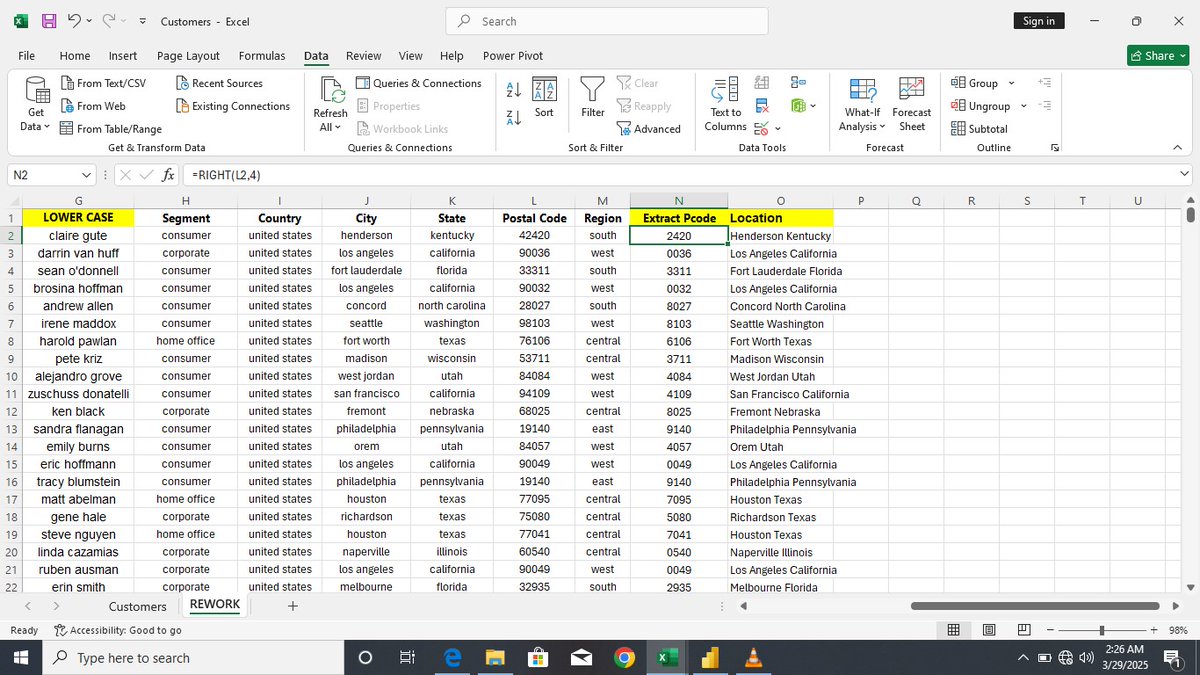This screenshot has width=1200, height=675.
Task: Expand the Data Validation dropdown arrow
Action: tap(778, 129)
